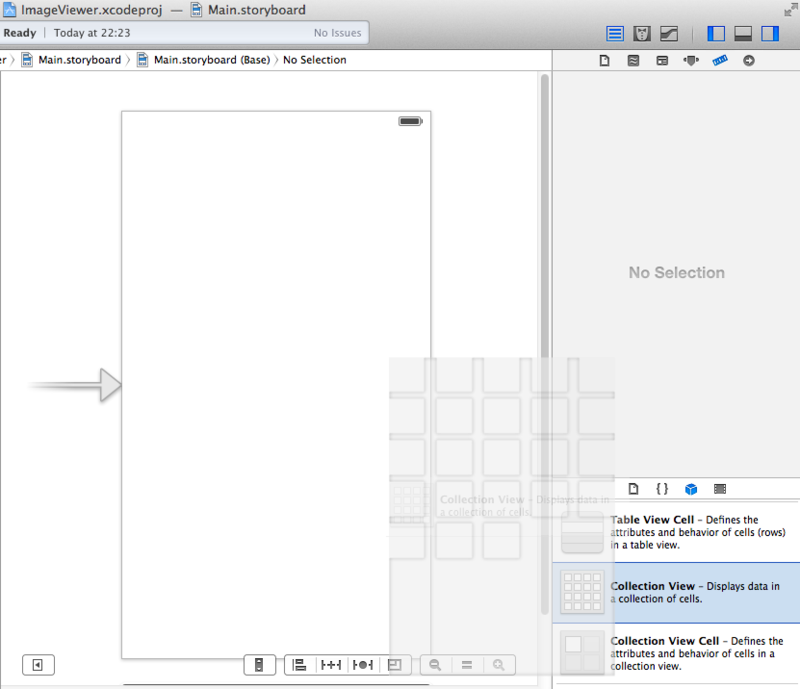The image size is (800, 689).
Task: Select the Table View Cell item
Action: (x=676, y=532)
